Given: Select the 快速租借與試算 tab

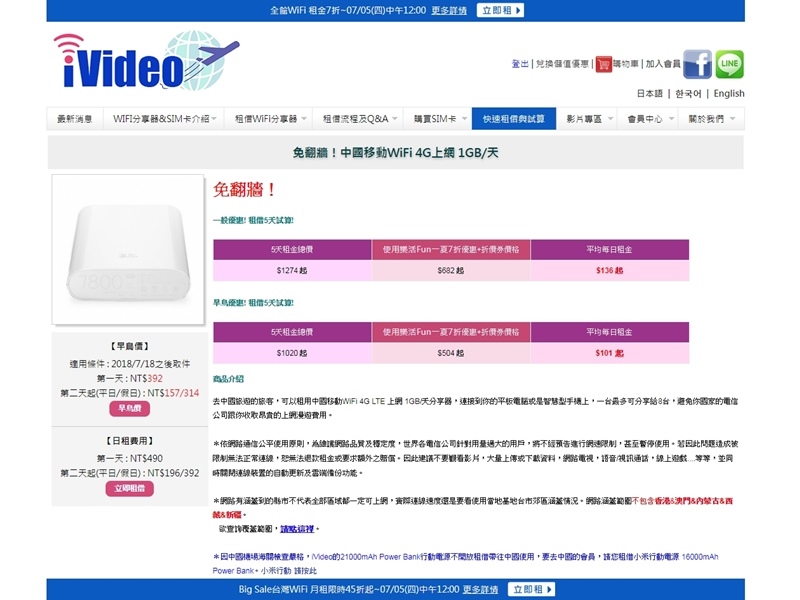Looking at the screenshot, I should tap(514, 119).
